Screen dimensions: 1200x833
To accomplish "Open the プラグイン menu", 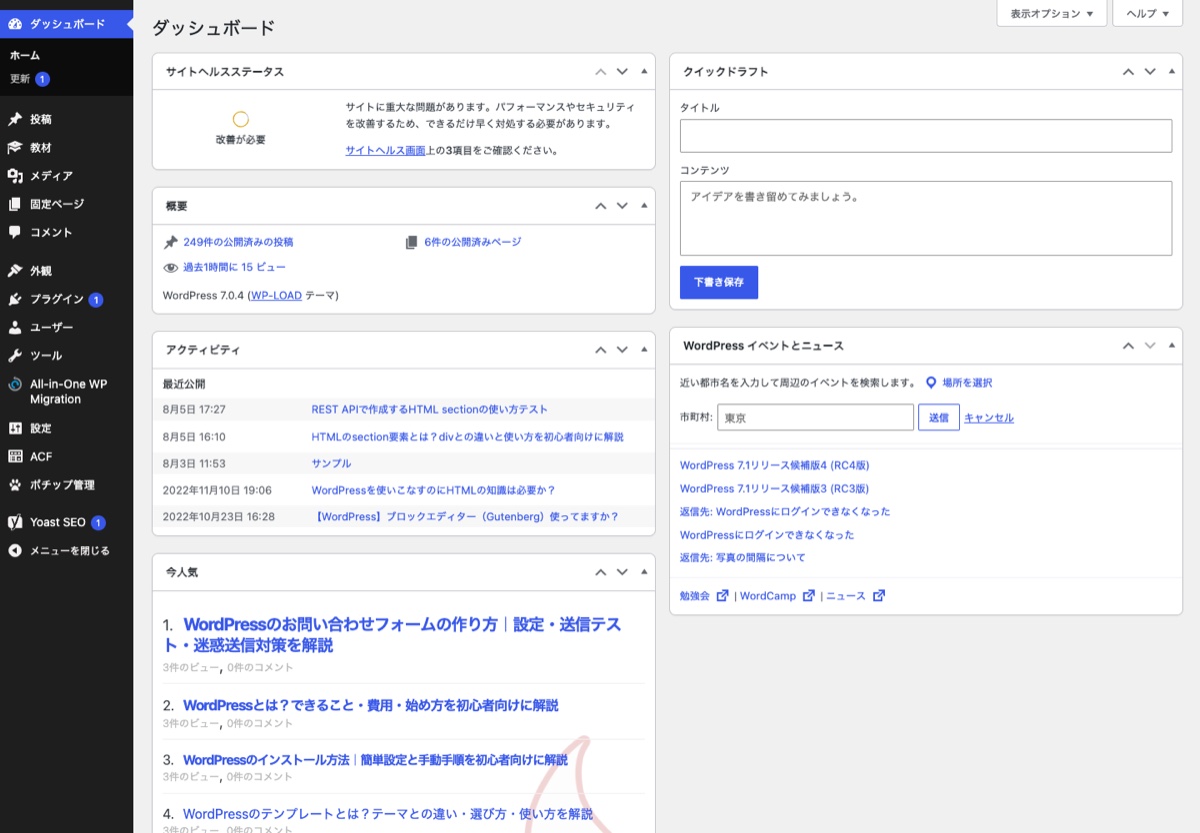I will coord(66,299).
